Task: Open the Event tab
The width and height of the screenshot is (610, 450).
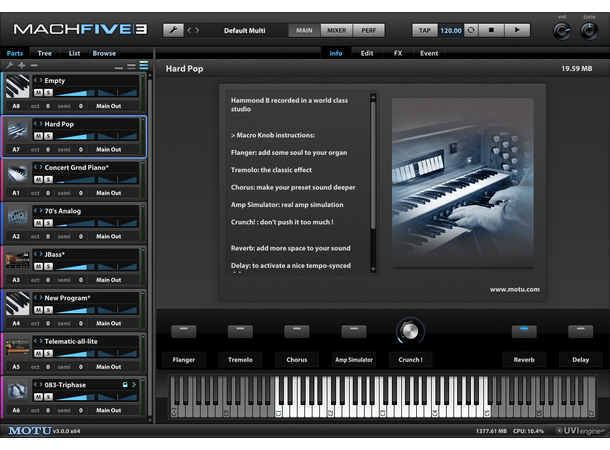Action: pos(429,53)
